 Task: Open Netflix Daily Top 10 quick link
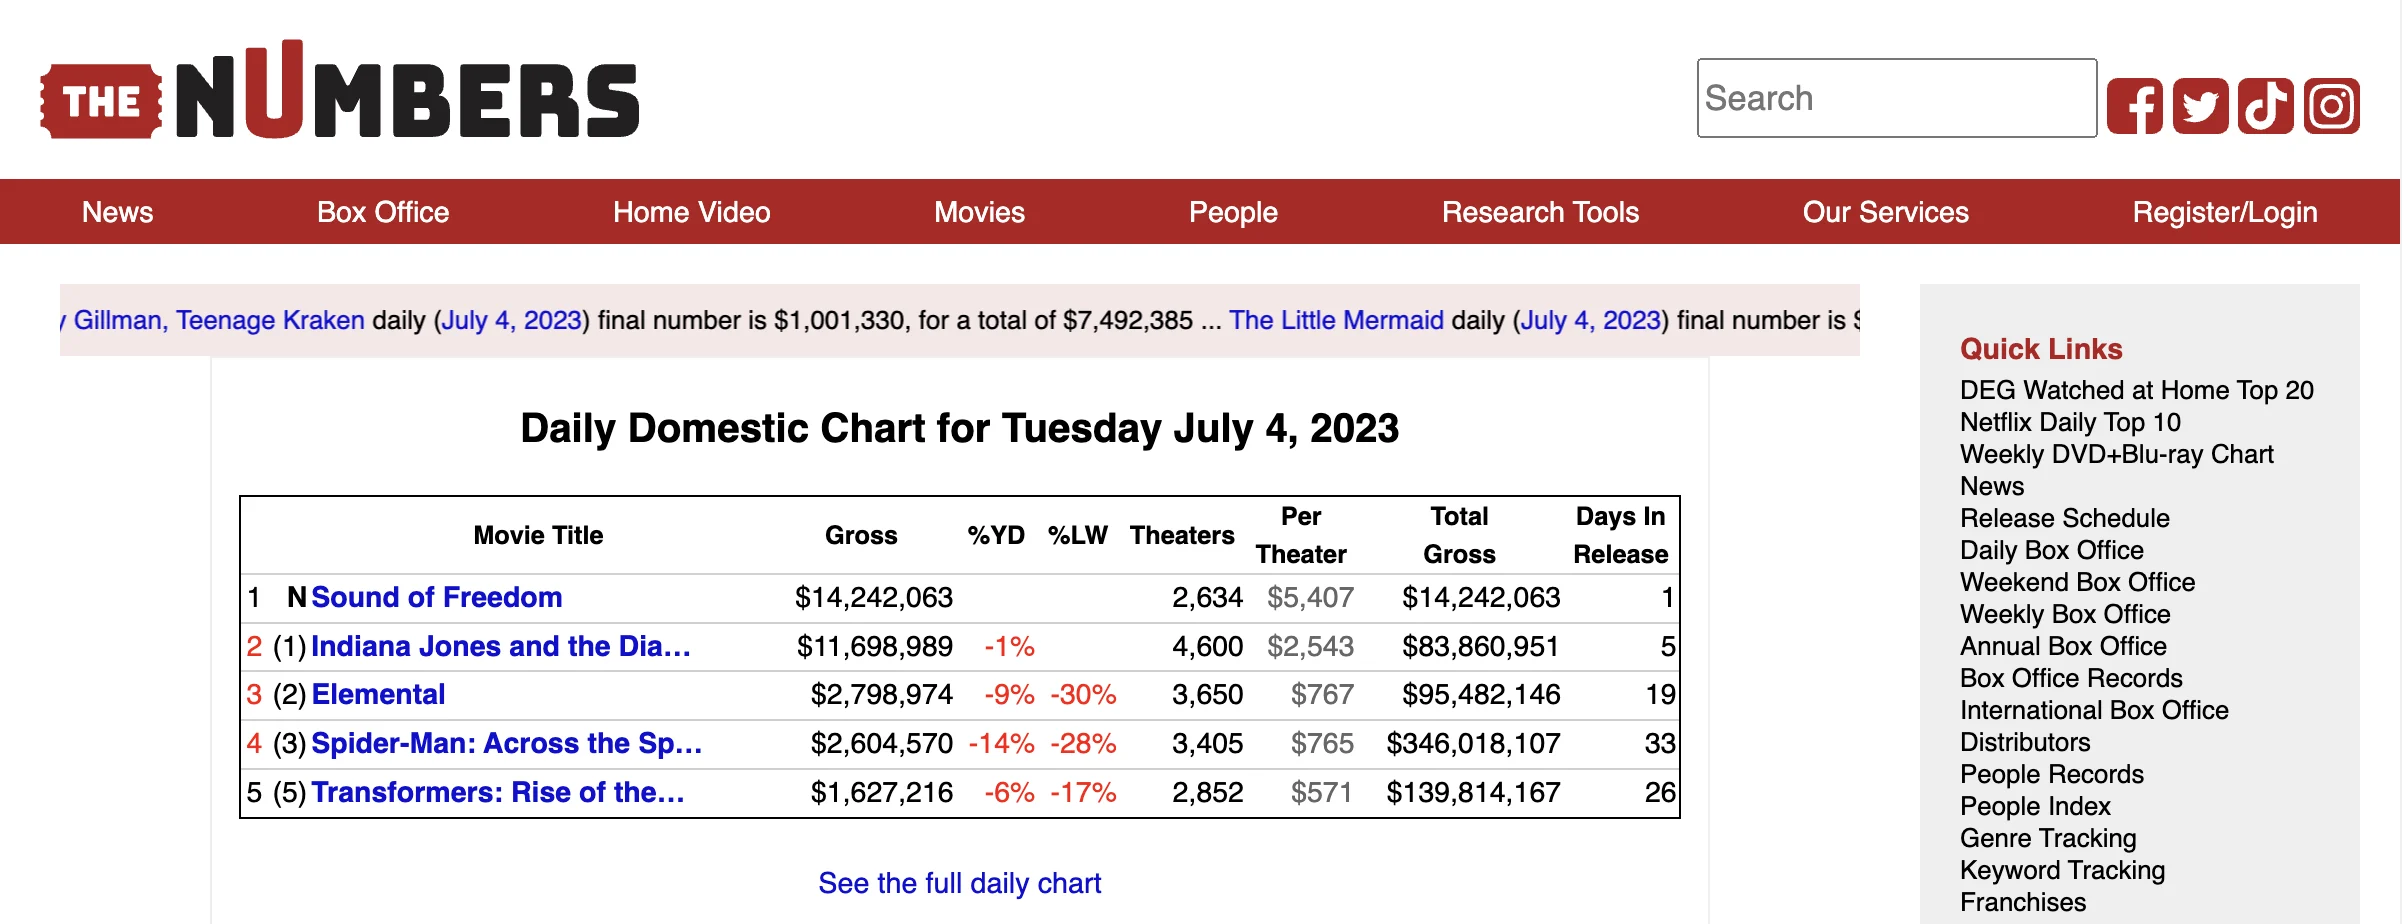(2070, 422)
